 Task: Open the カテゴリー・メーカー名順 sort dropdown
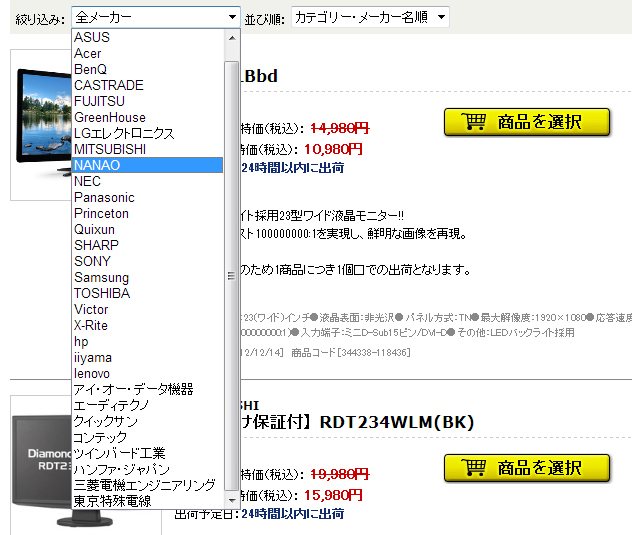click(370, 17)
